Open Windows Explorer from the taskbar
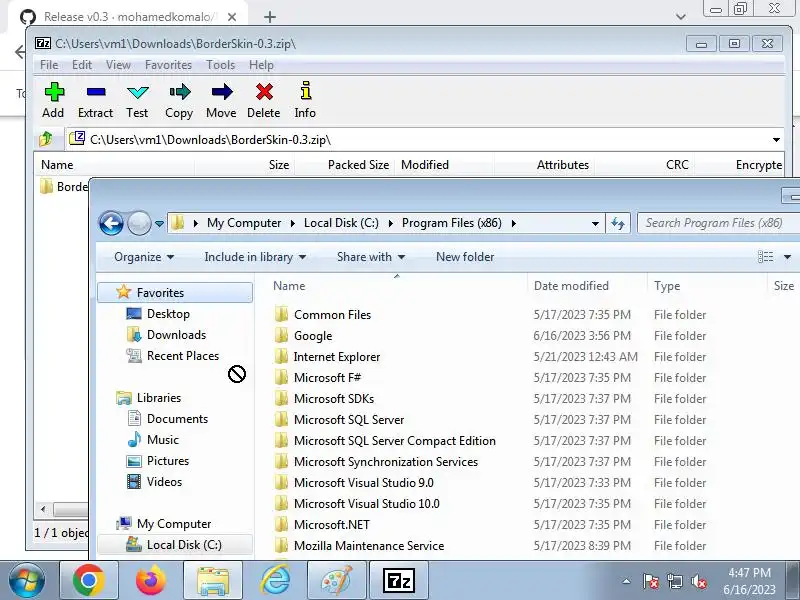 [x=213, y=580]
